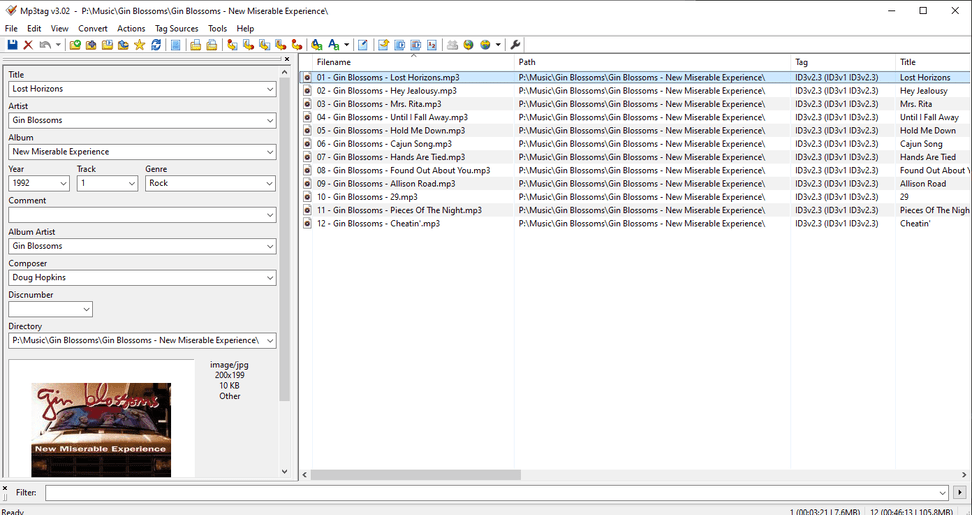Click the Auto-numbering wizard 1-2 icon
972x515 pixels.
click(432, 45)
